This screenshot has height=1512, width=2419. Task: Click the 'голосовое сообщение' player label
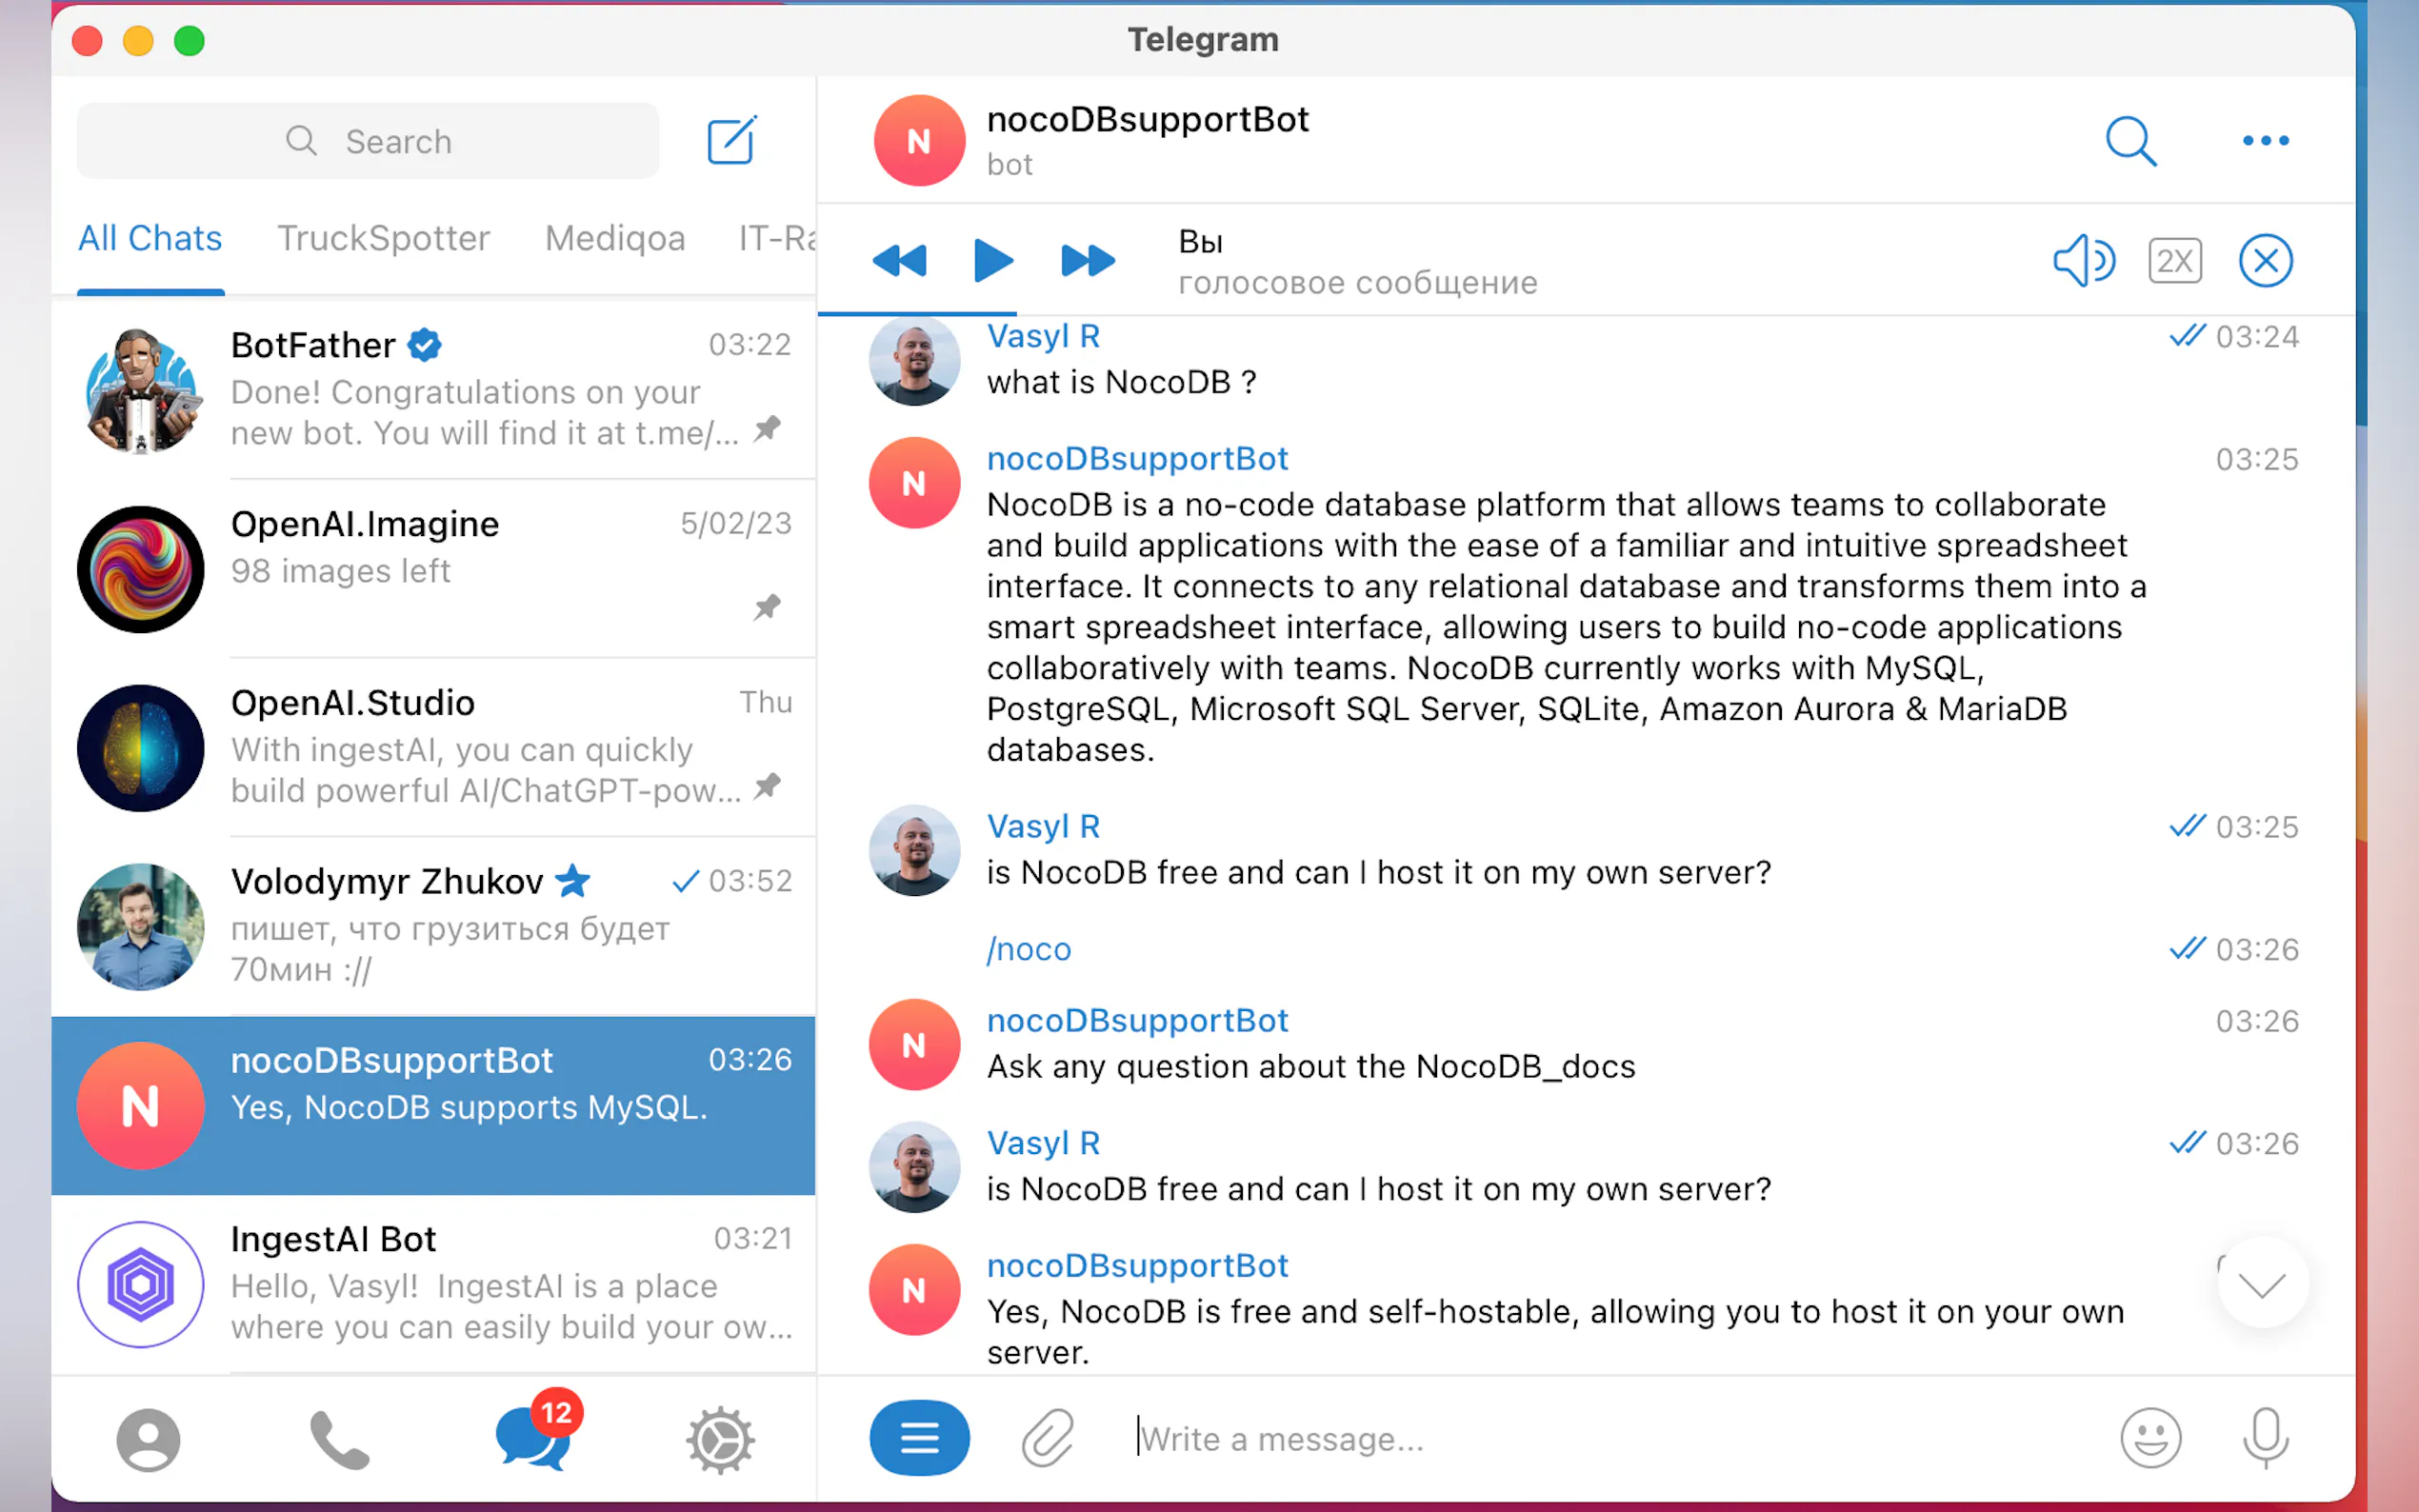pyautogui.click(x=1357, y=283)
